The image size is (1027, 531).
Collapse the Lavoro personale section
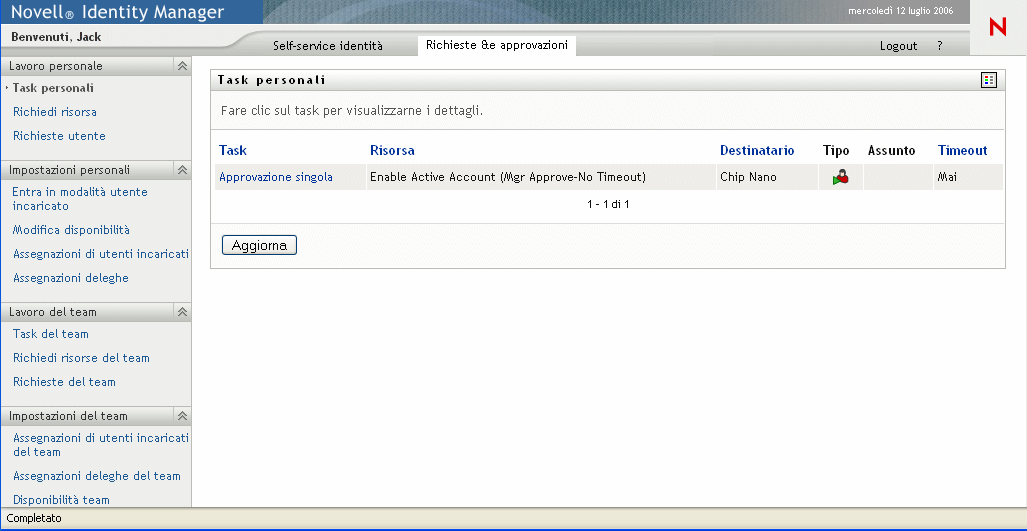click(182, 65)
